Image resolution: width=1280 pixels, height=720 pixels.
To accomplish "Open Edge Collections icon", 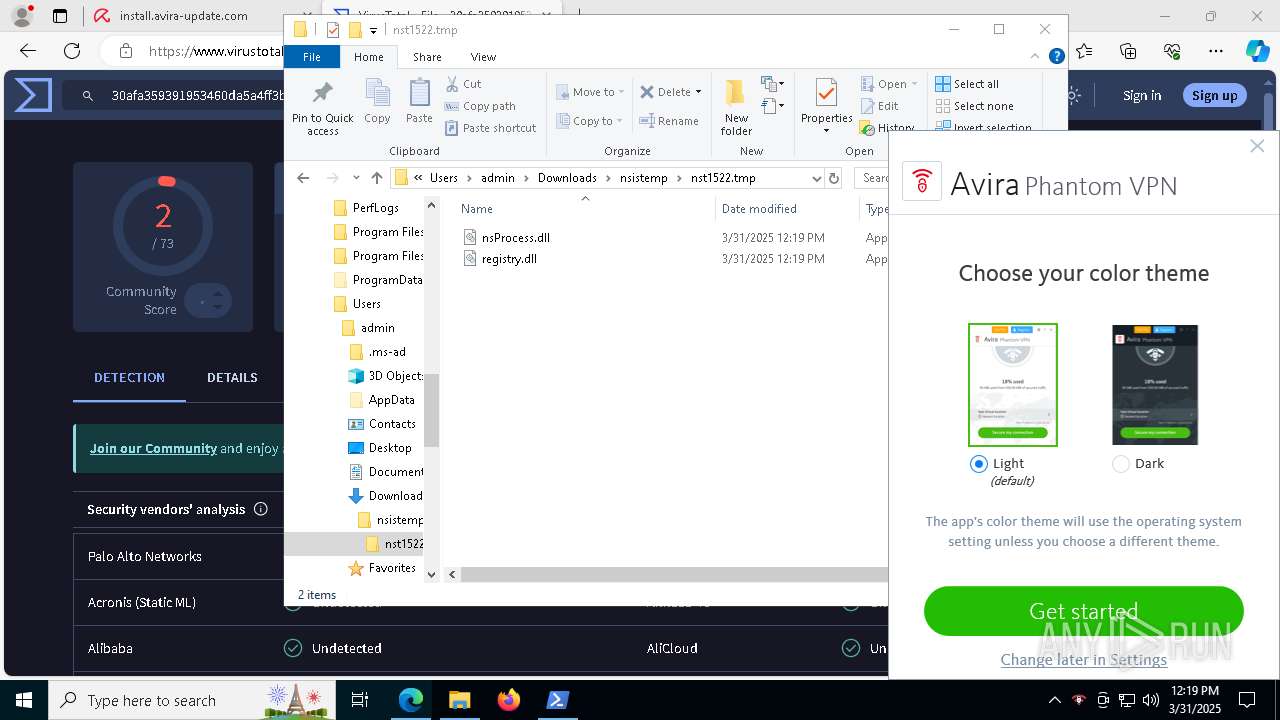I will pyautogui.click(x=1128, y=51).
